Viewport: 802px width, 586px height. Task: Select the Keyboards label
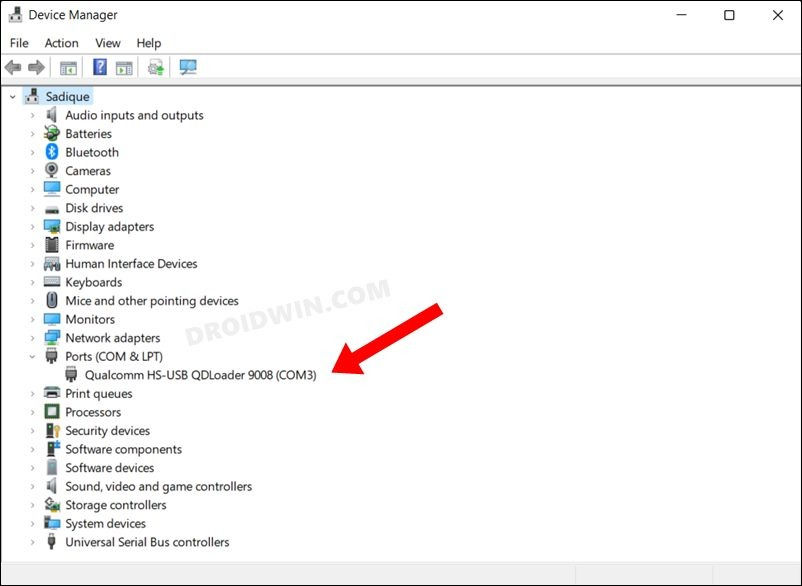pyautogui.click(x=94, y=282)
